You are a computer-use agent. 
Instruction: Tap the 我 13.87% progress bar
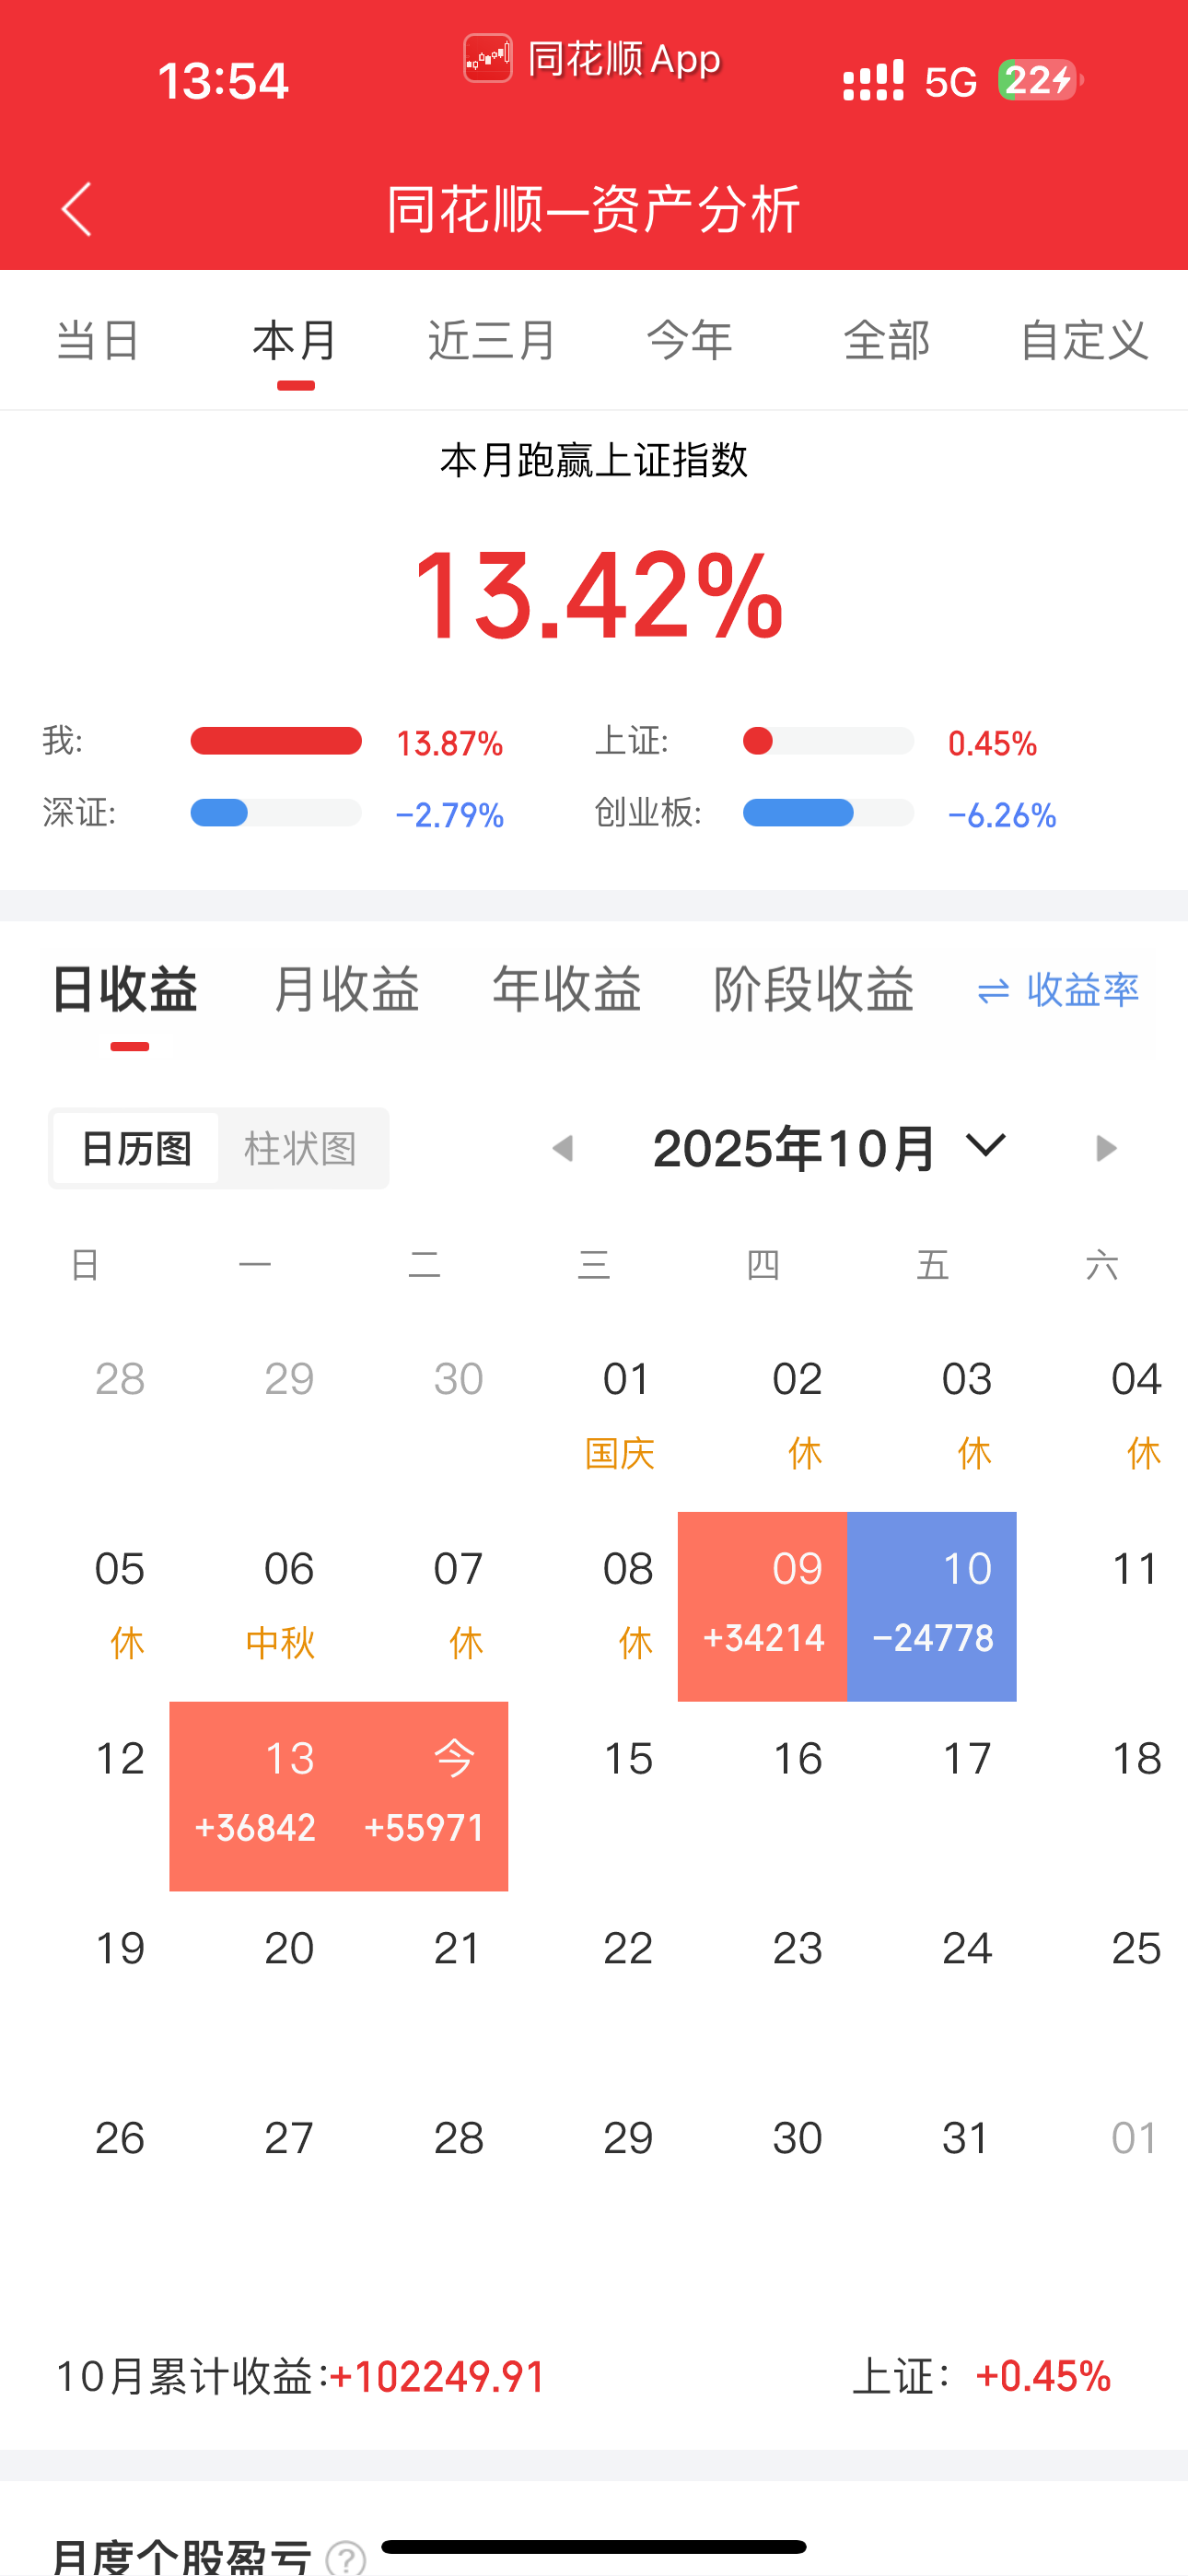pyautogui.click(x=276, y=741)
